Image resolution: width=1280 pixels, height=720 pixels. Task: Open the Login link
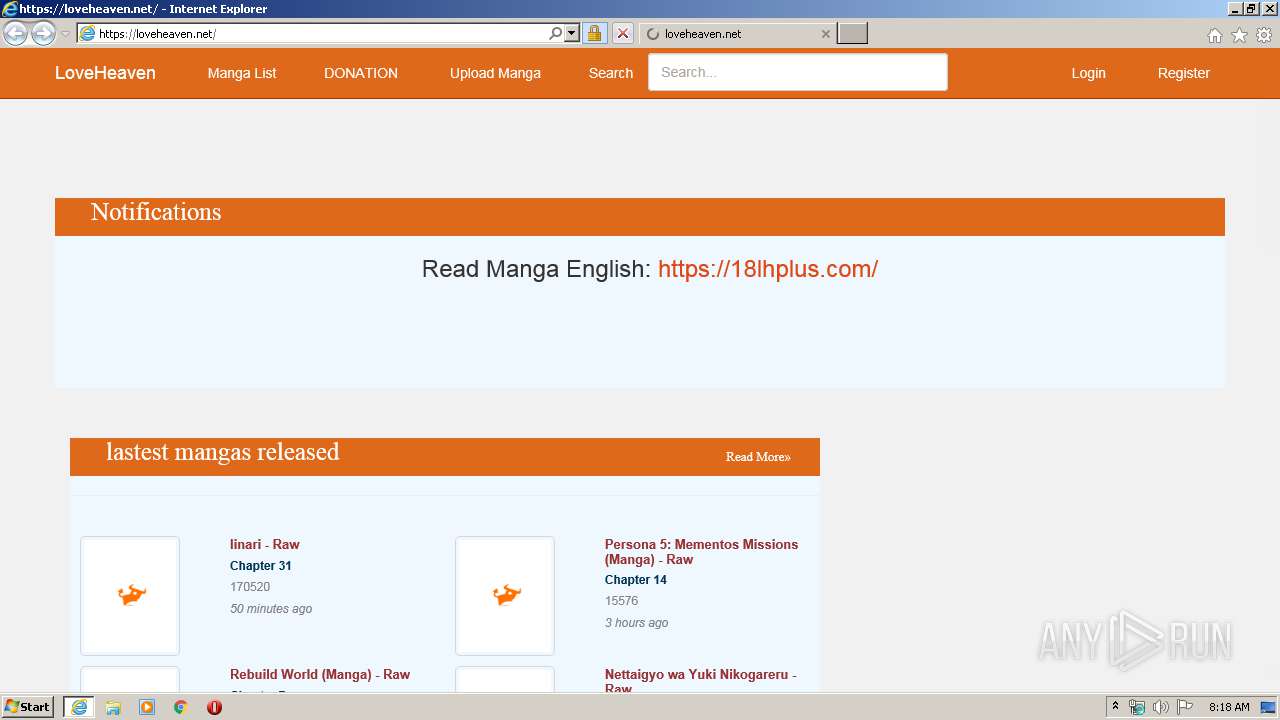[x=1088, y=73]
